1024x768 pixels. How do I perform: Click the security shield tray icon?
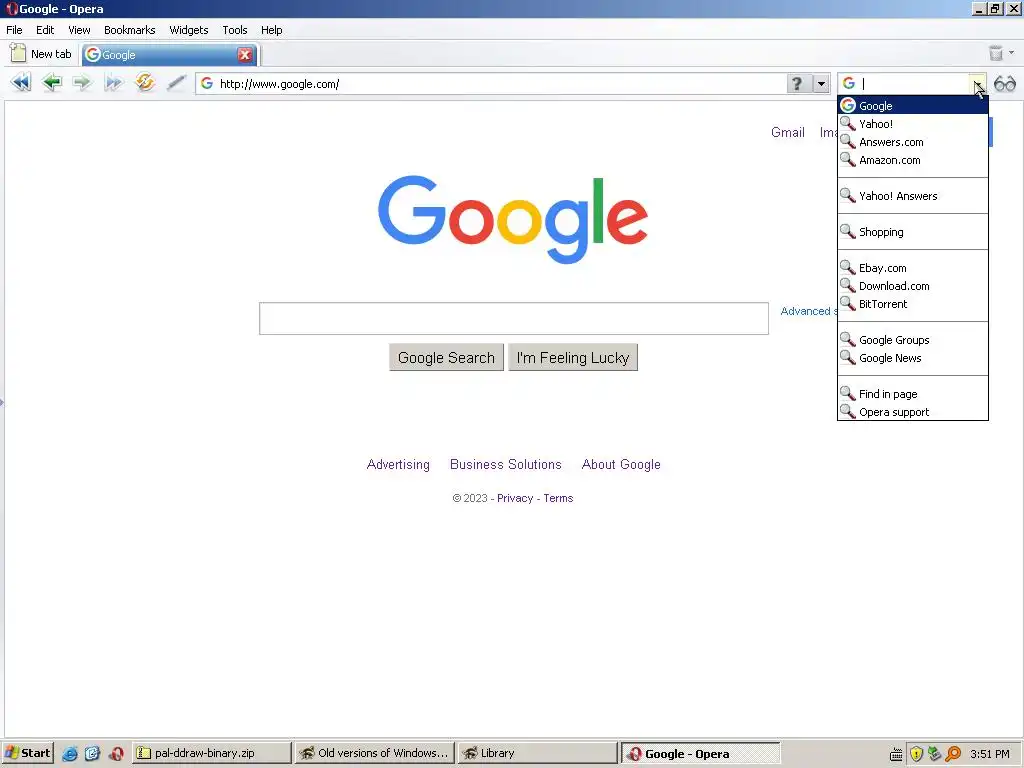click(x=916, y=754)
